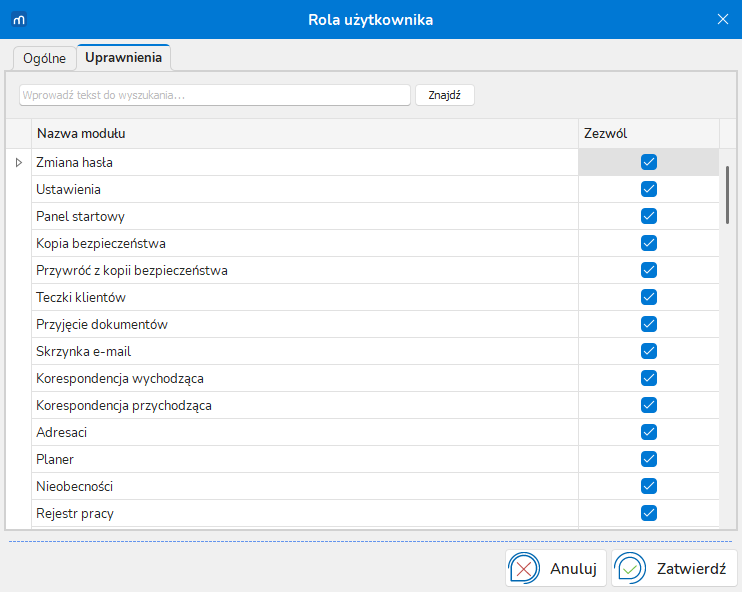Uncheck Adresaci permission
The height and width of the screenshot is (592, 742).
pos(649,432)
